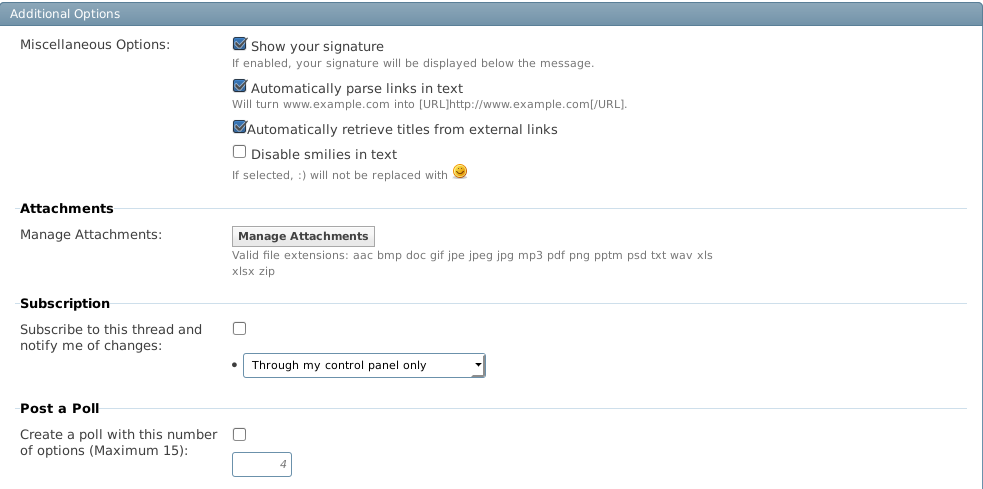
Task: Click the 'Automatically parse links in text' label
Action: [x=357, y=88]
